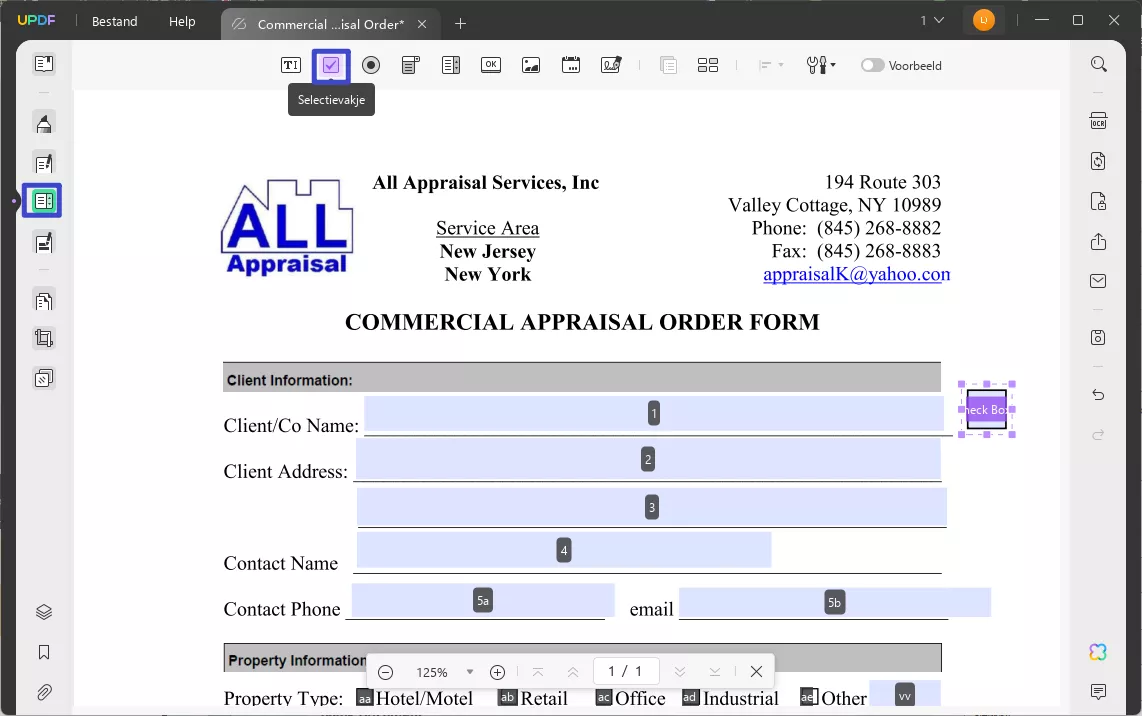
Task: Click the Share upload icon
Action: tap(1098, 241)
